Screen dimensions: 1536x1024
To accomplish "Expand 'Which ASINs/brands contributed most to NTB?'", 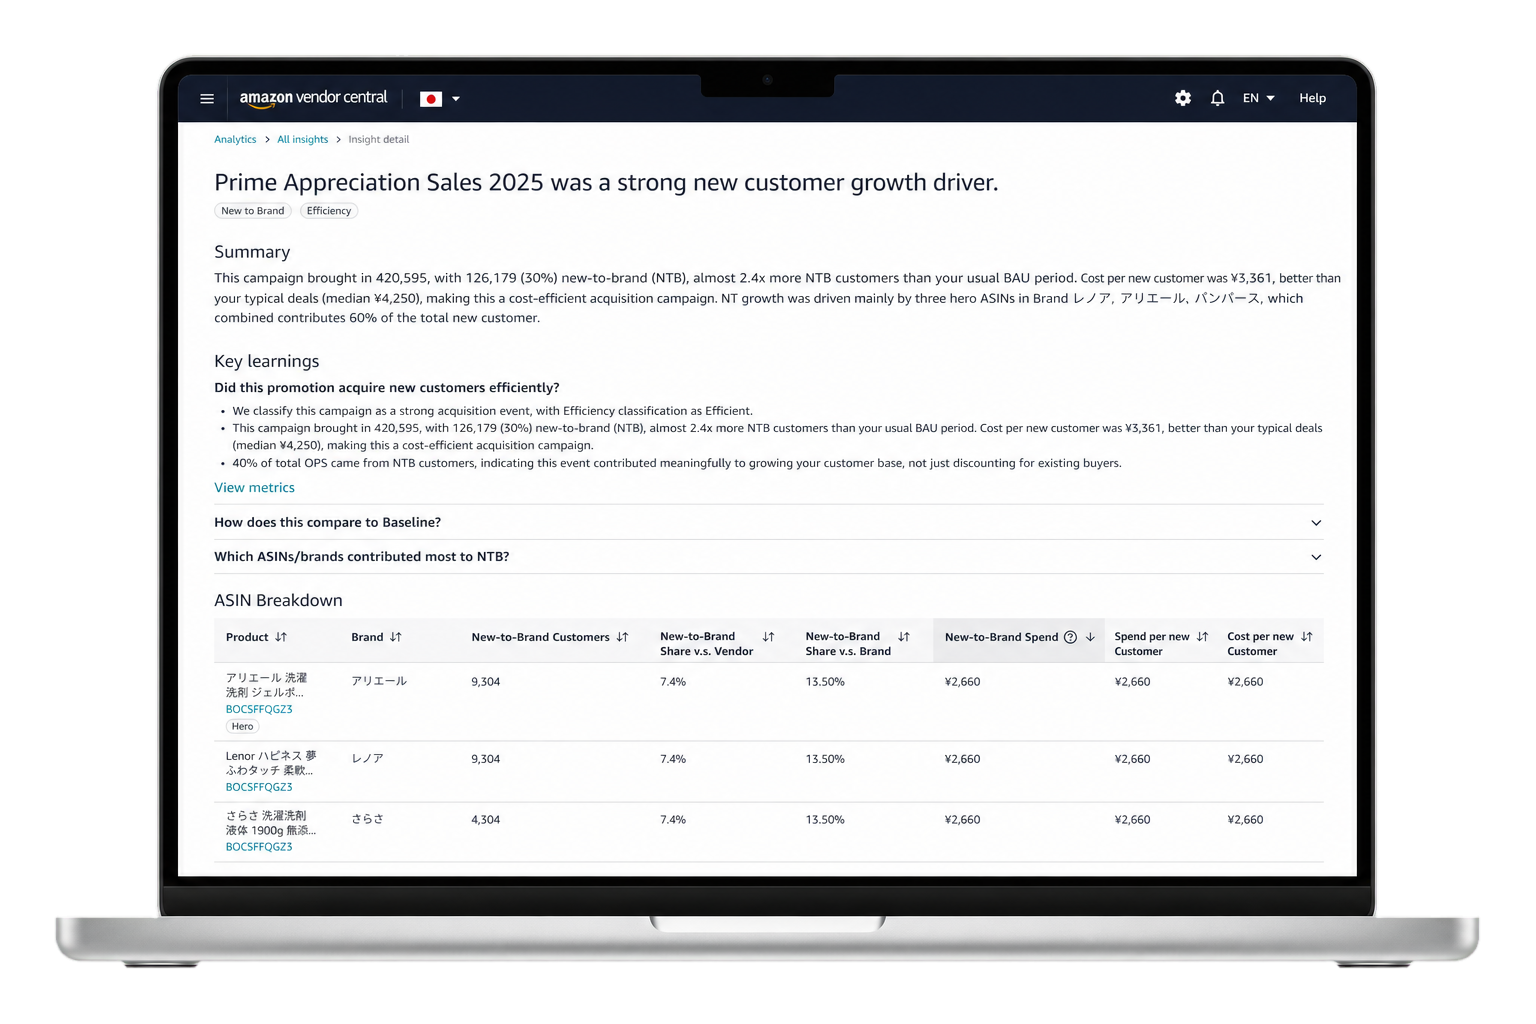I will tap(768, 557).
